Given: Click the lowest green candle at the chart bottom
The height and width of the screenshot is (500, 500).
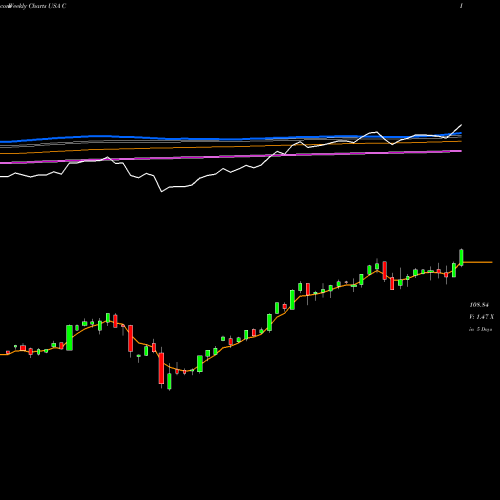Looking at the screenshot, I should pyautogui.click(x=169, y=381).
